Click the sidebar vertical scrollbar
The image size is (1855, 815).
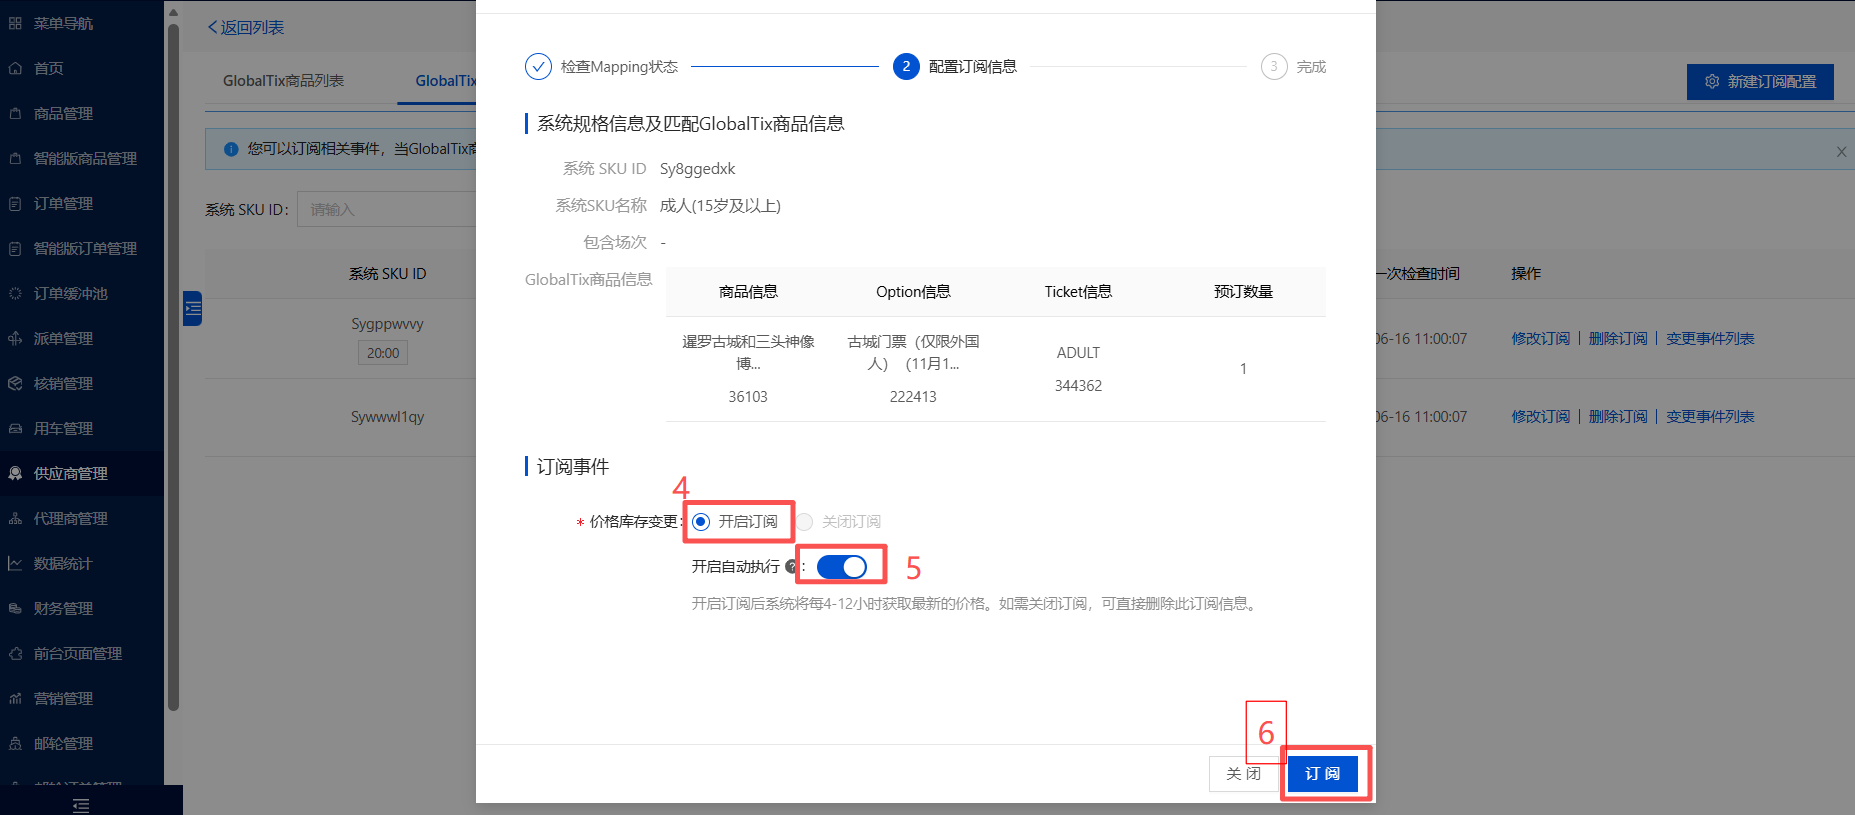[173, 365]
